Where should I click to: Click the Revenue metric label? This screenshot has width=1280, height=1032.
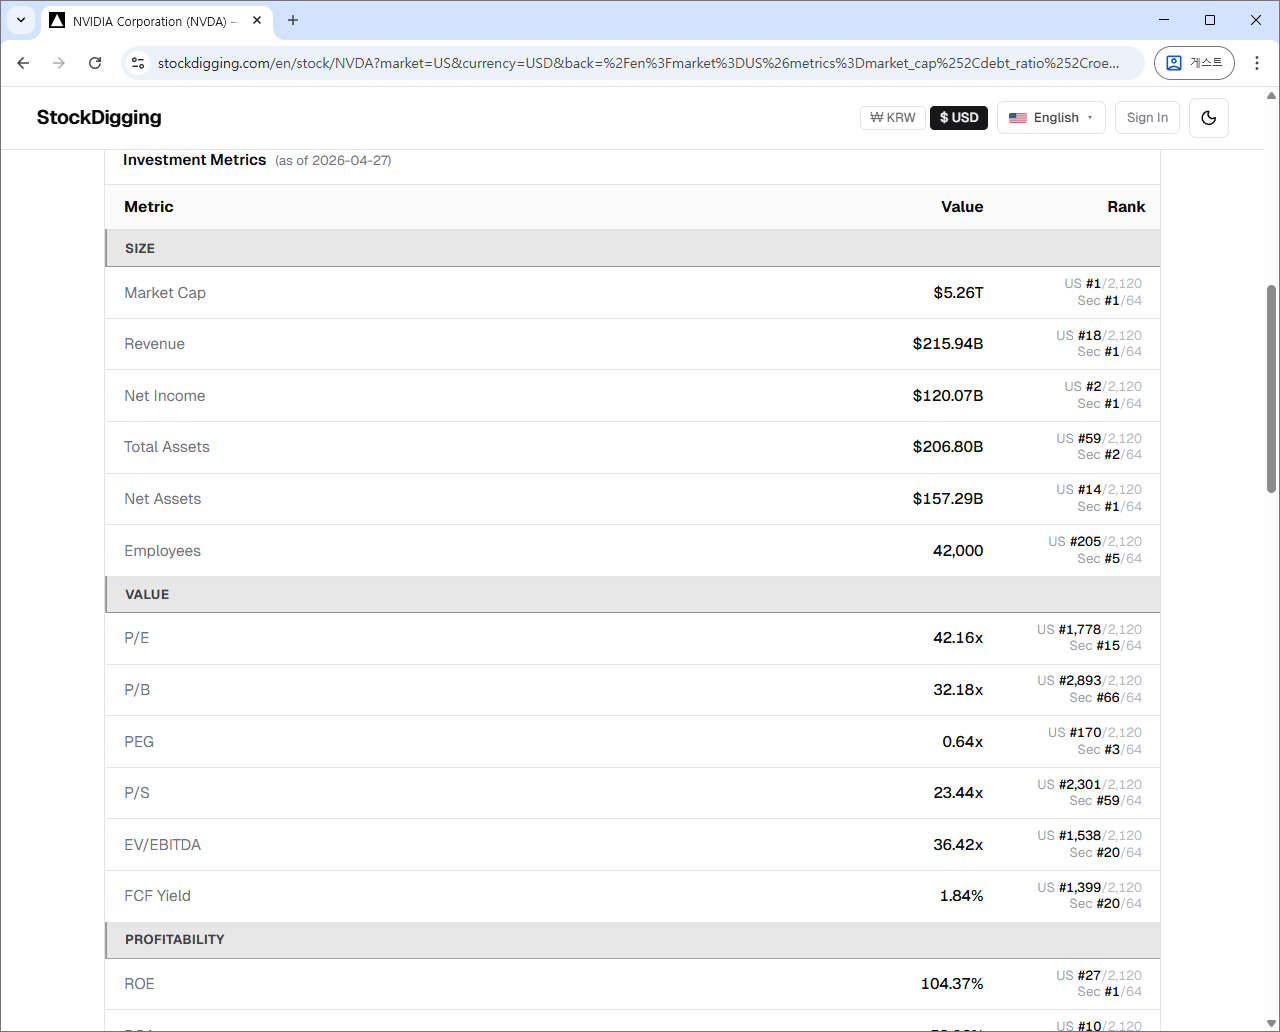point(154,344)
